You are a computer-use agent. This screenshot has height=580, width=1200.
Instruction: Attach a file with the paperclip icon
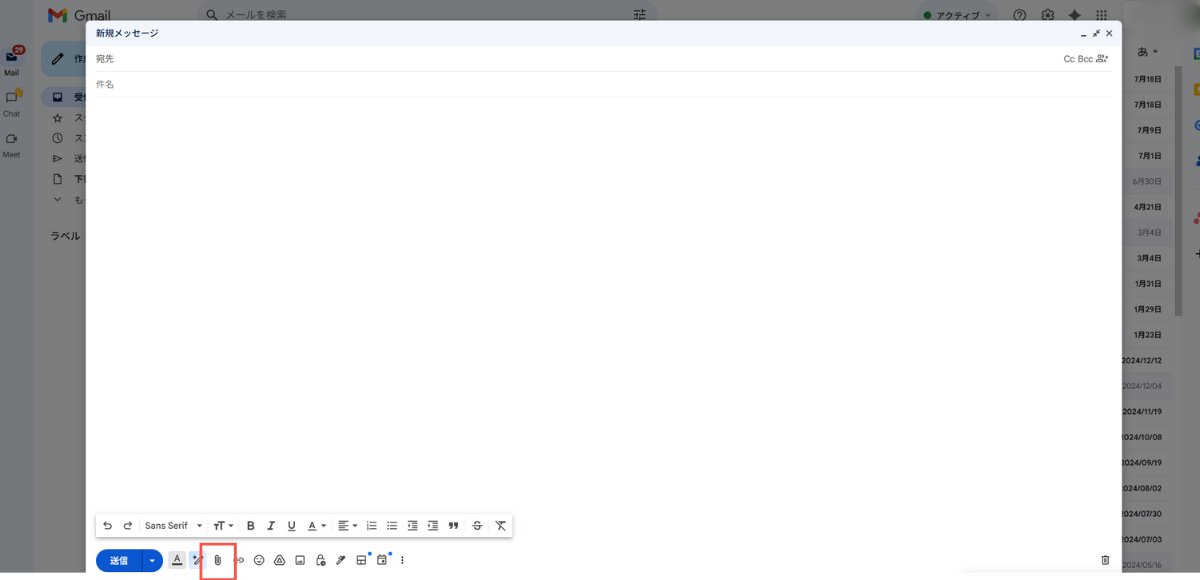218,561
